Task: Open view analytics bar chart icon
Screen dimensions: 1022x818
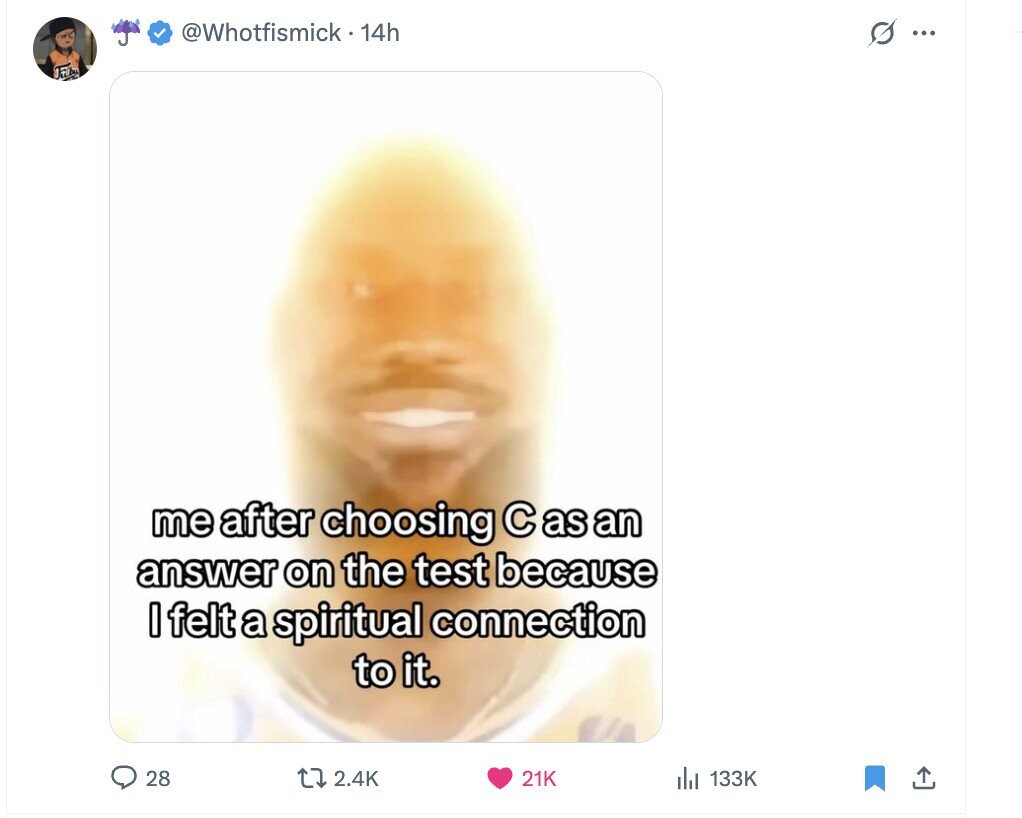Action: 688,778
